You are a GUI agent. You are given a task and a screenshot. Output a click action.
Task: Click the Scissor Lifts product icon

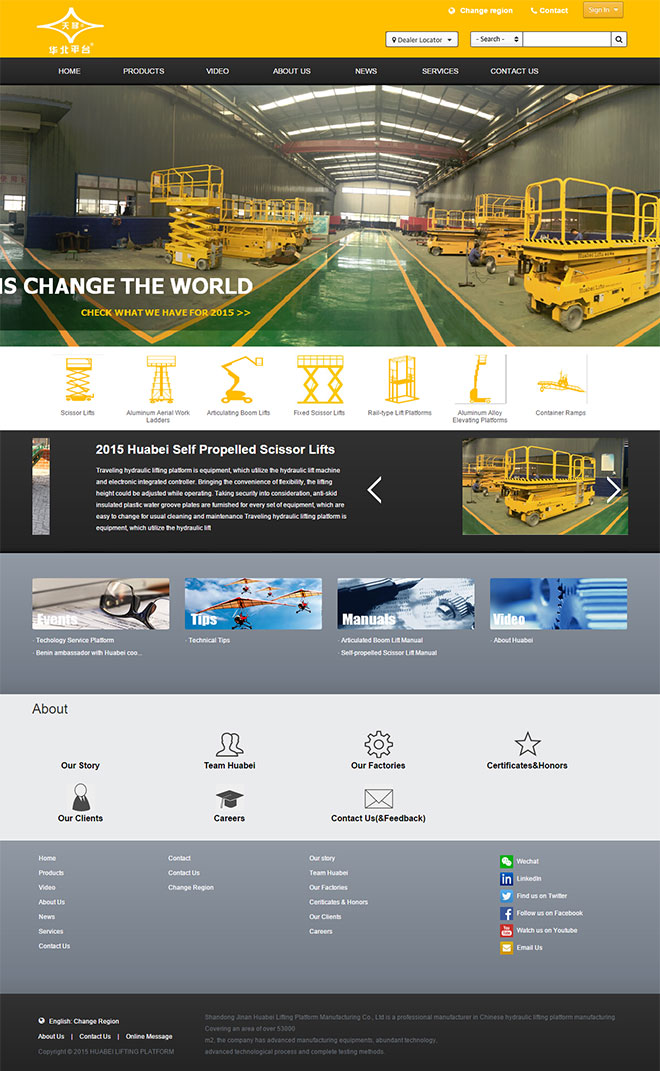coord(77,380)
